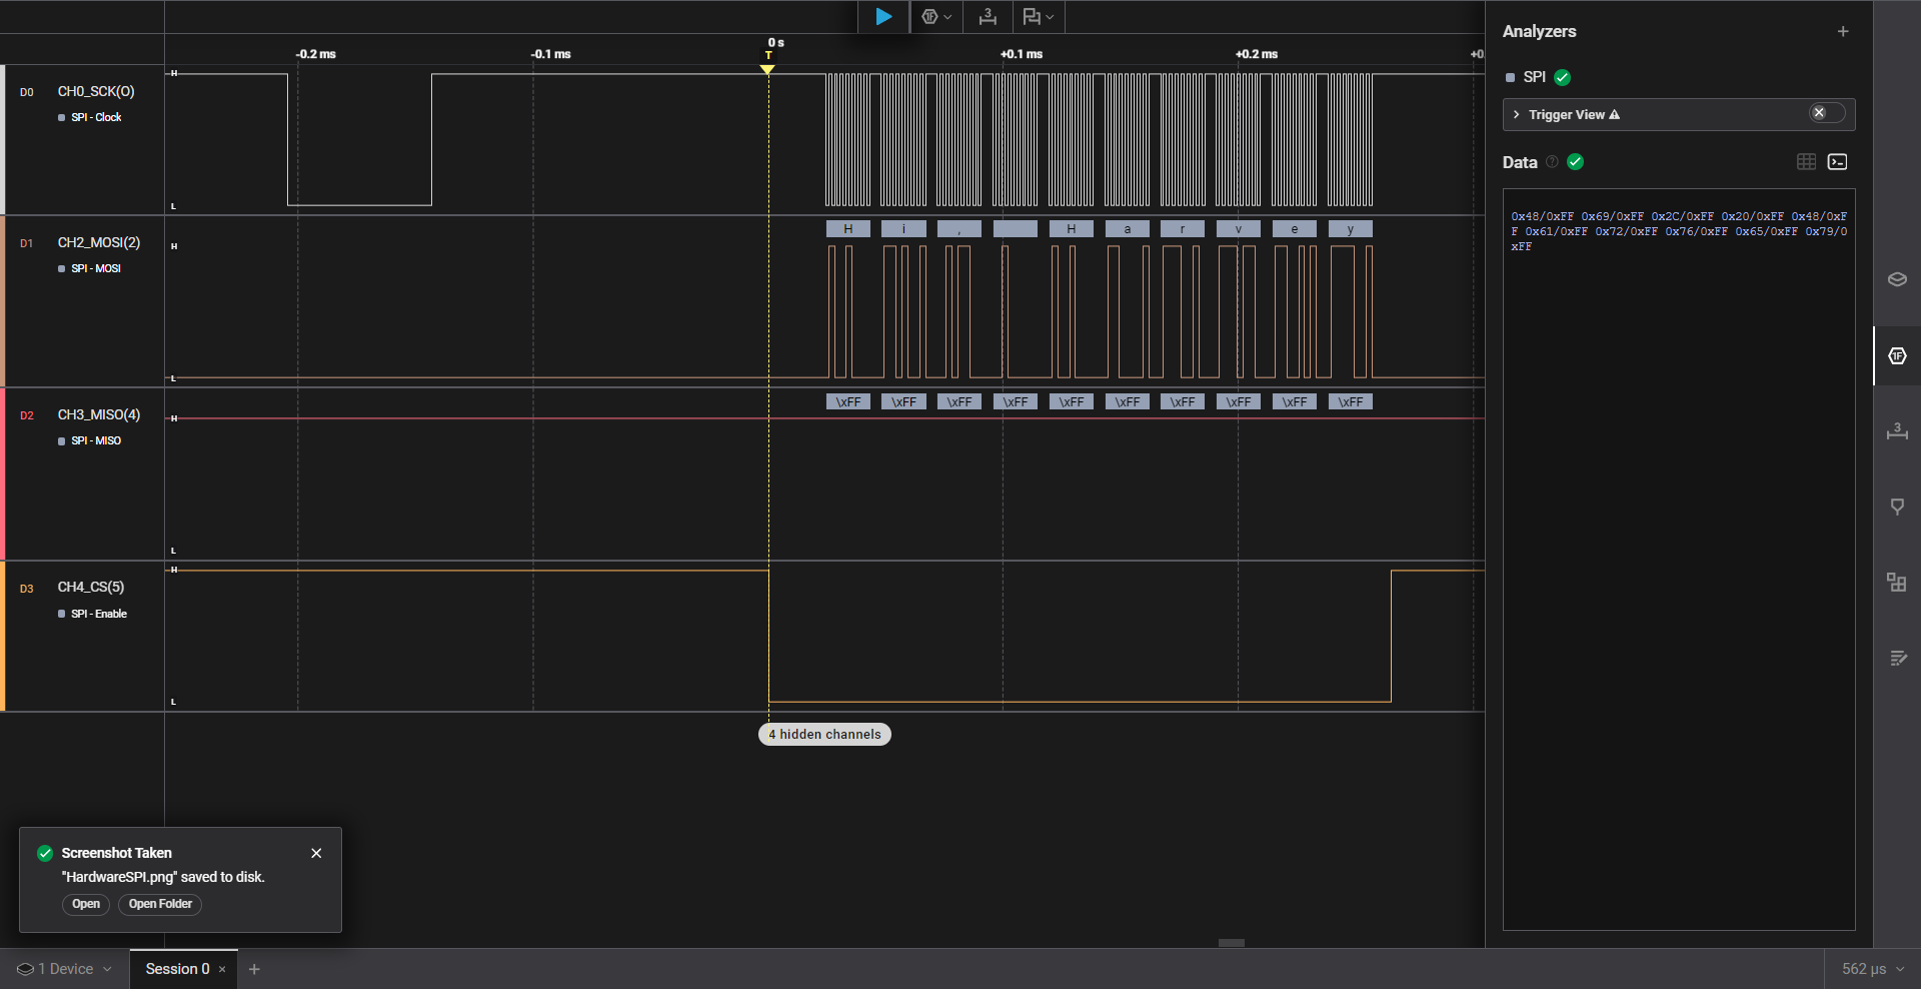The image size is (1921, 989).
Task: Expand the Trigger View section chevron
Action: (1517, 115)
